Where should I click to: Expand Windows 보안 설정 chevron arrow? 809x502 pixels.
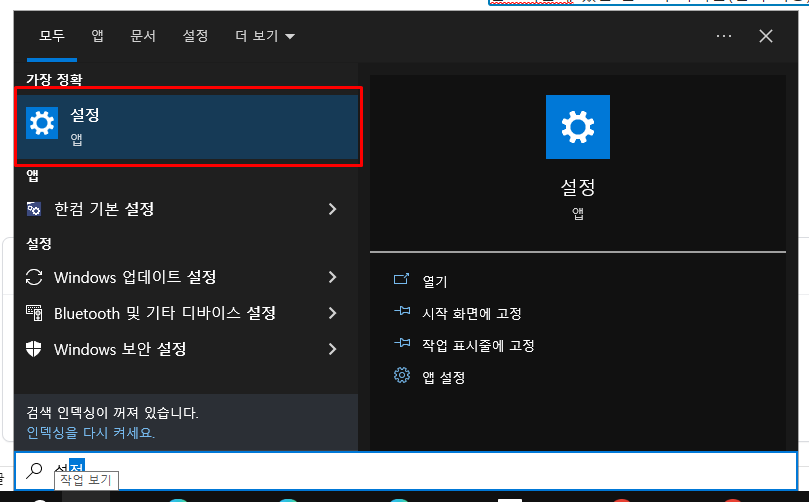[333, 349]
